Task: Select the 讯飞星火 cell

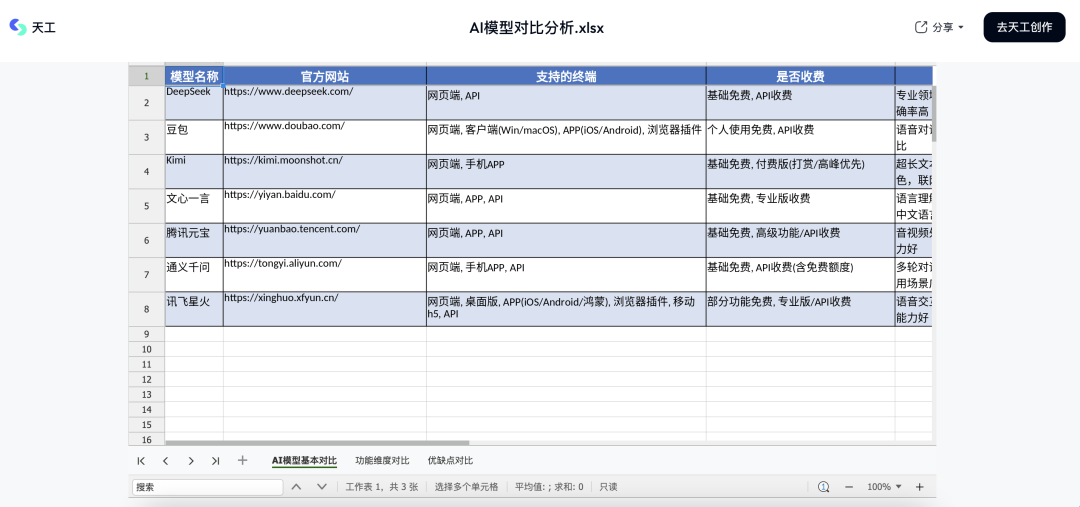Action: [194, 309]
